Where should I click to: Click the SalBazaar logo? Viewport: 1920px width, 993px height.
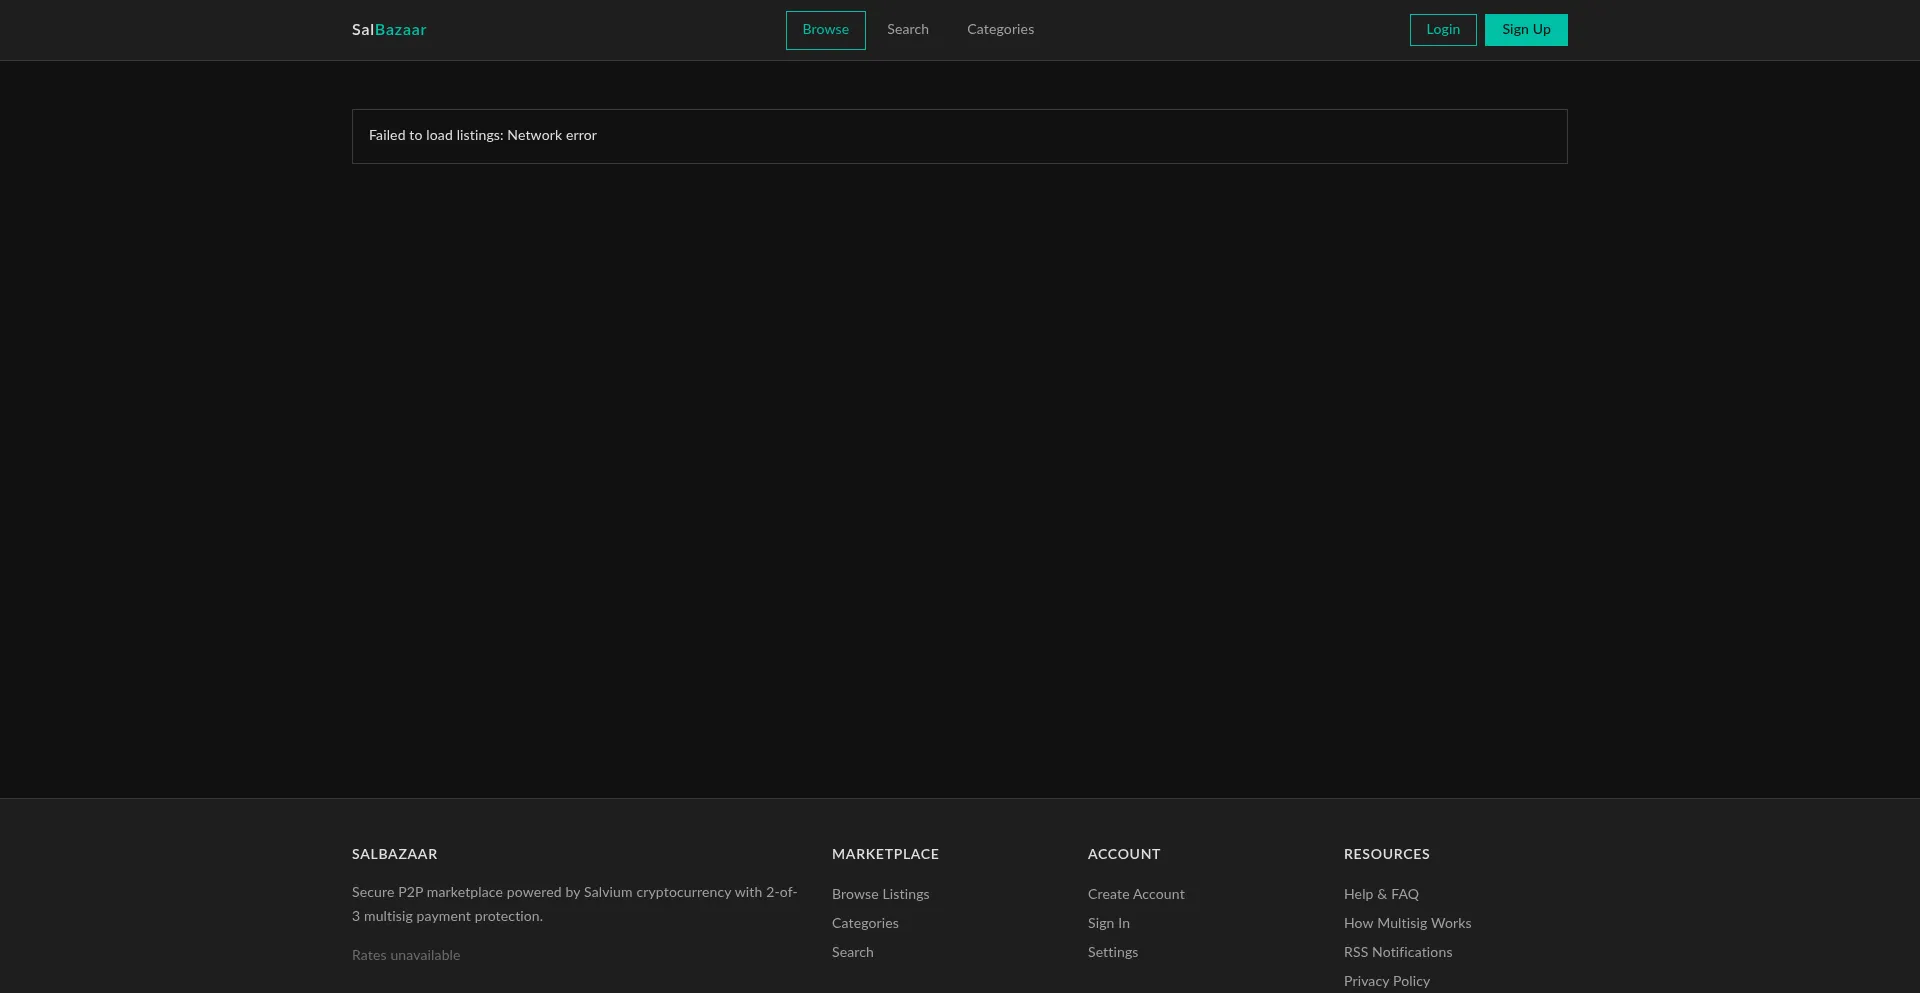tap(389, 30)
